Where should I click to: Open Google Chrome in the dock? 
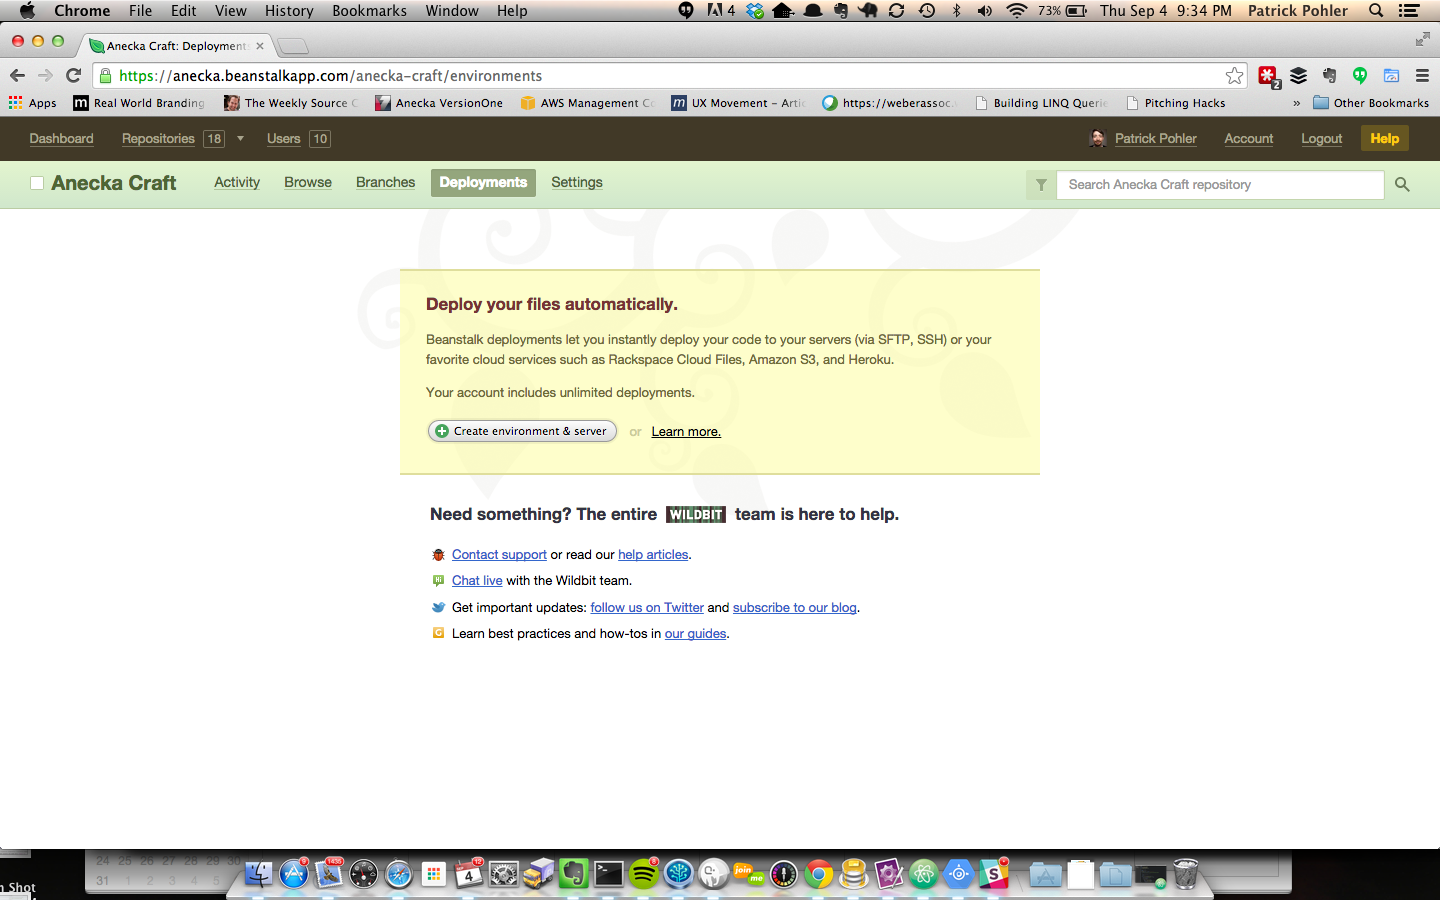819,874
